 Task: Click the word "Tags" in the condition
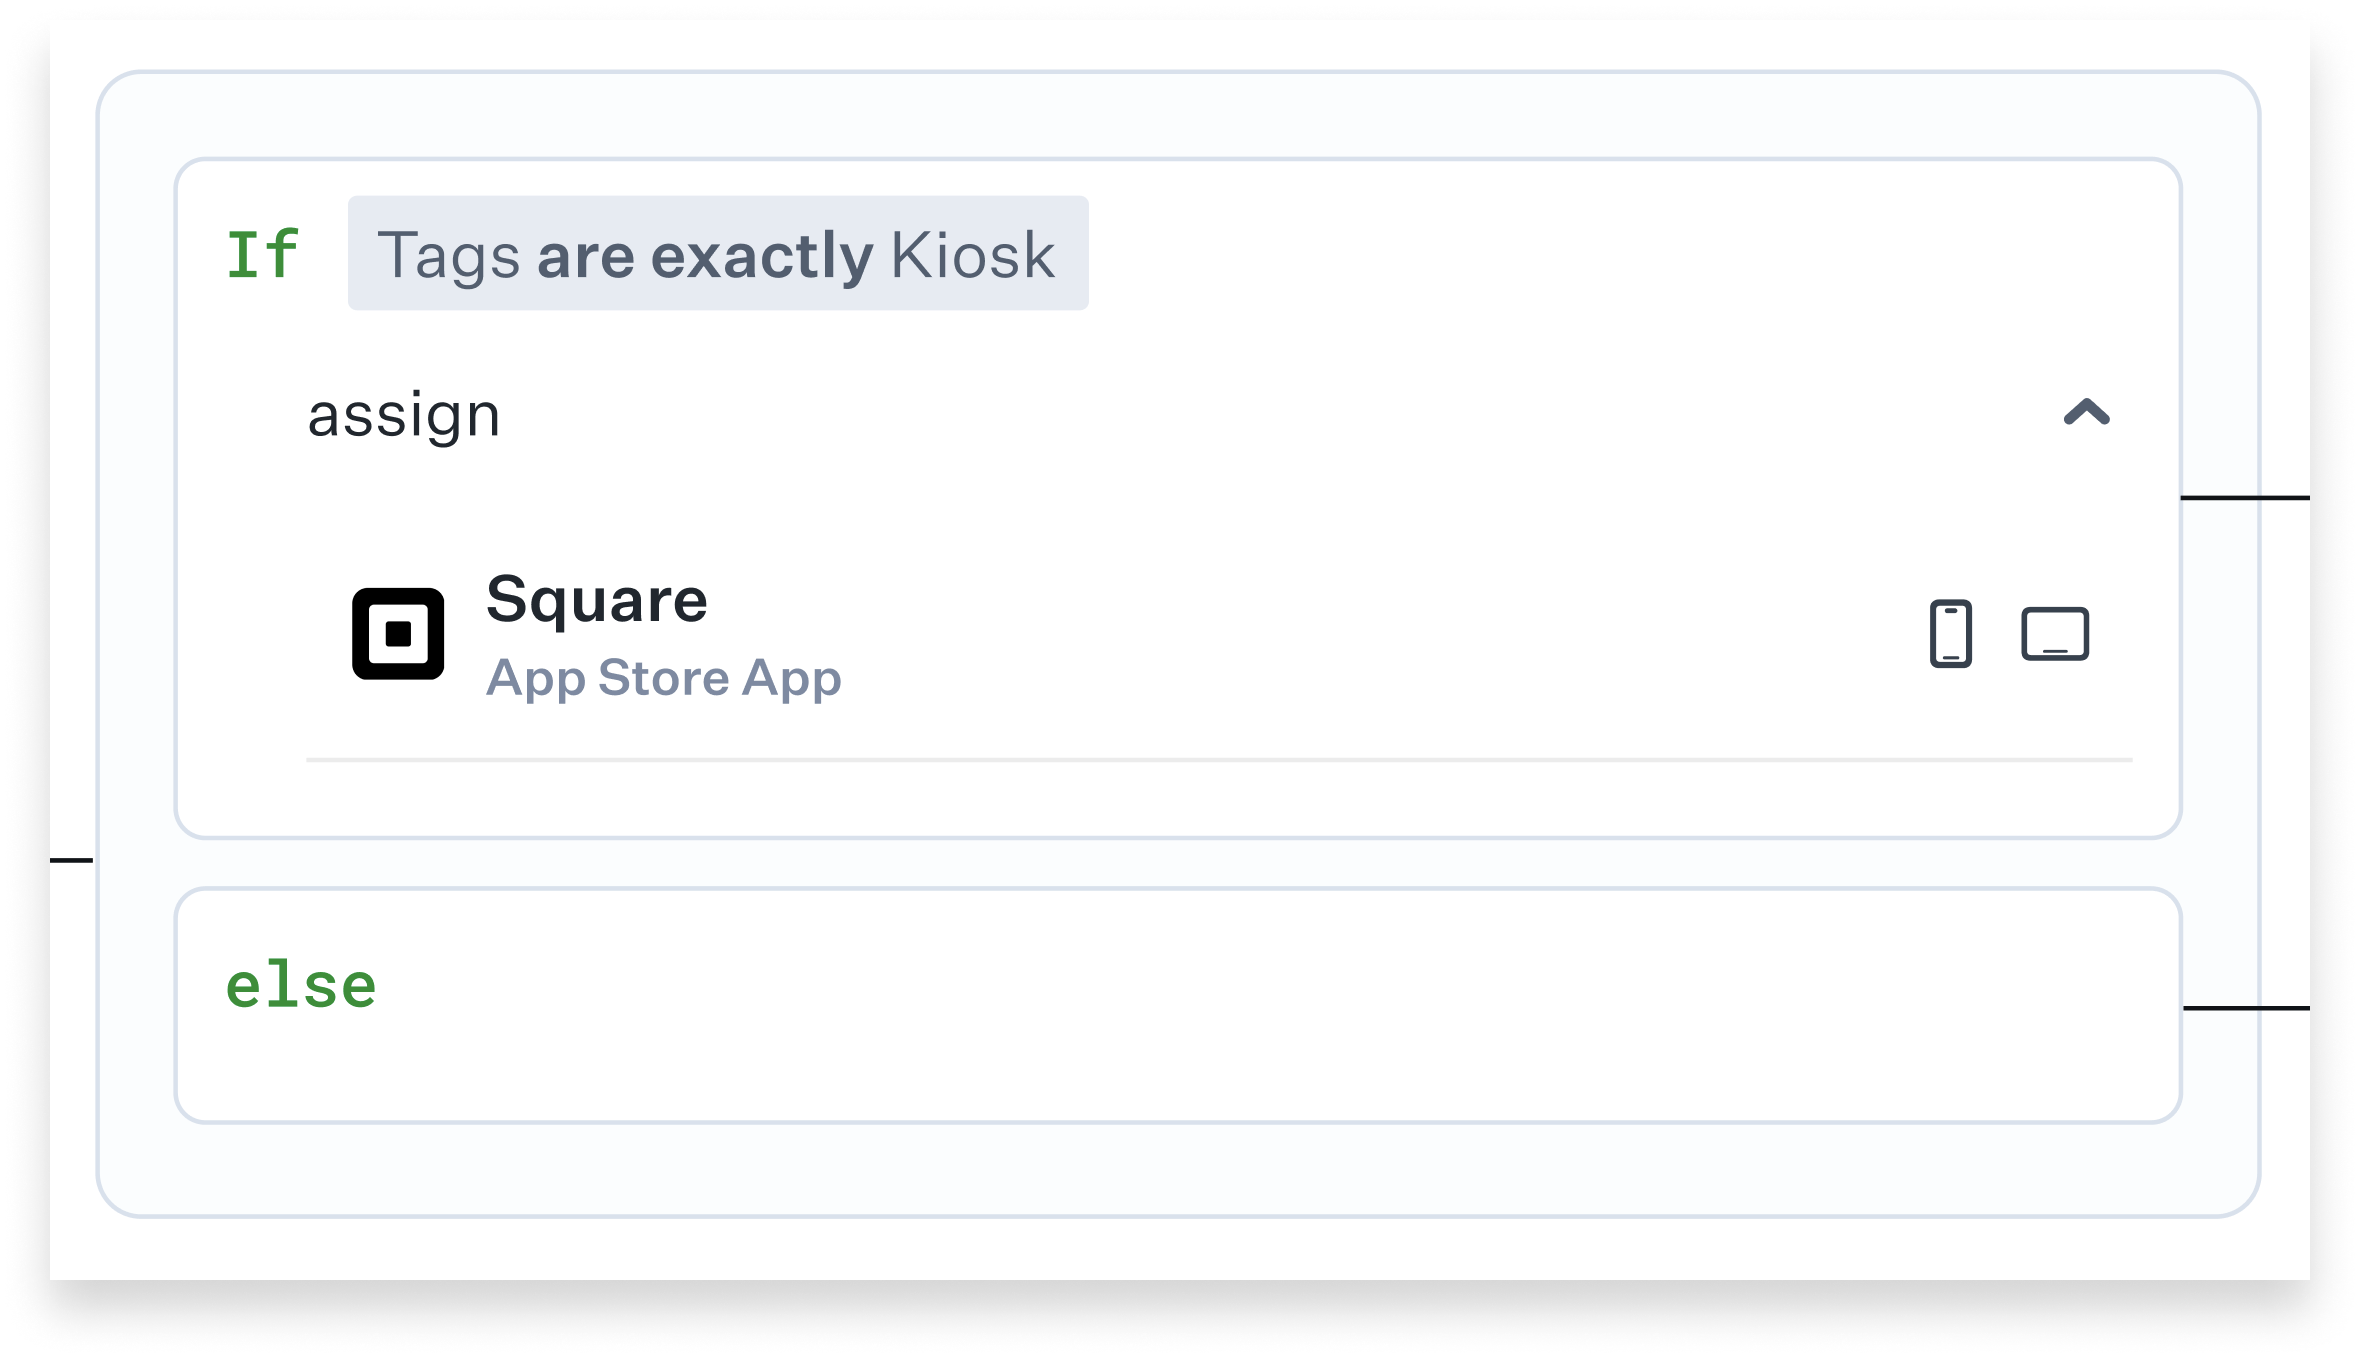pyautogui.click(x=449, y=255)
